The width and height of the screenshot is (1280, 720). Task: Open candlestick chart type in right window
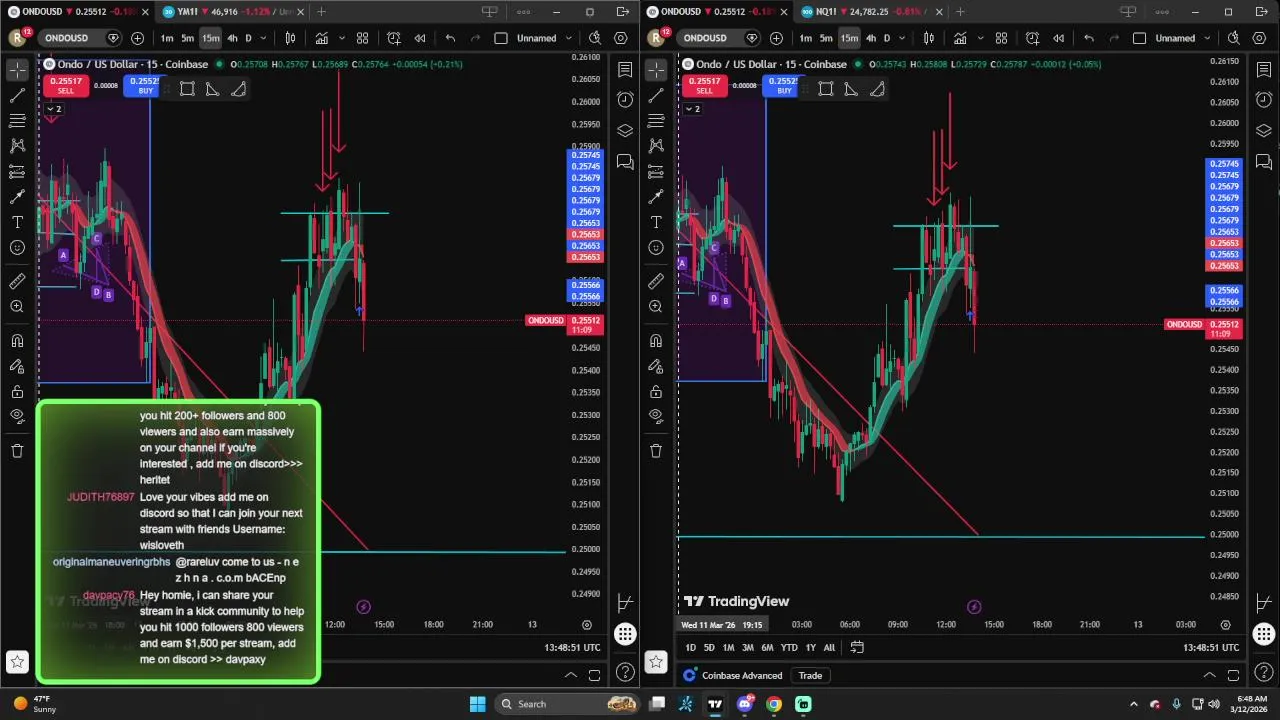coord(929,38)
